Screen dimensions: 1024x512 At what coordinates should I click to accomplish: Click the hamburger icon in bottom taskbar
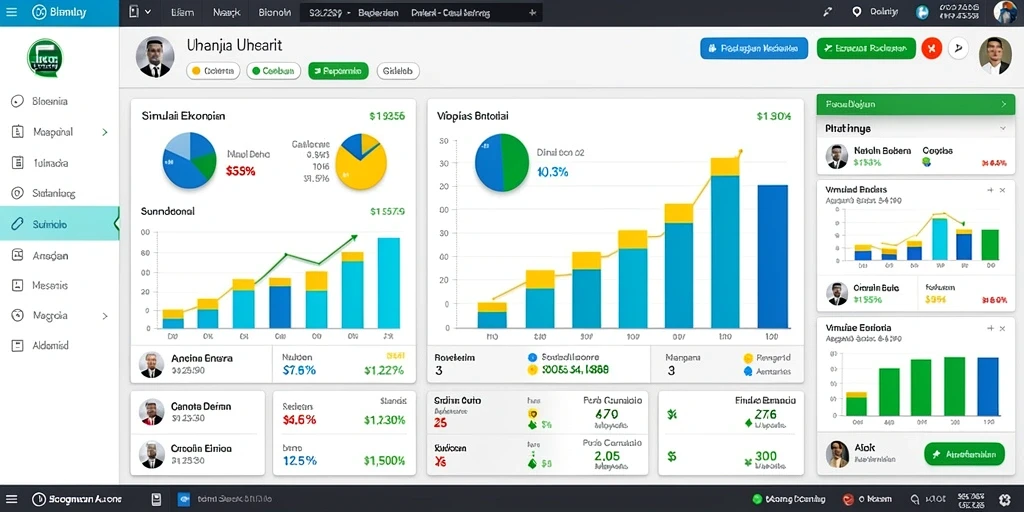click(x=11, y=499)
